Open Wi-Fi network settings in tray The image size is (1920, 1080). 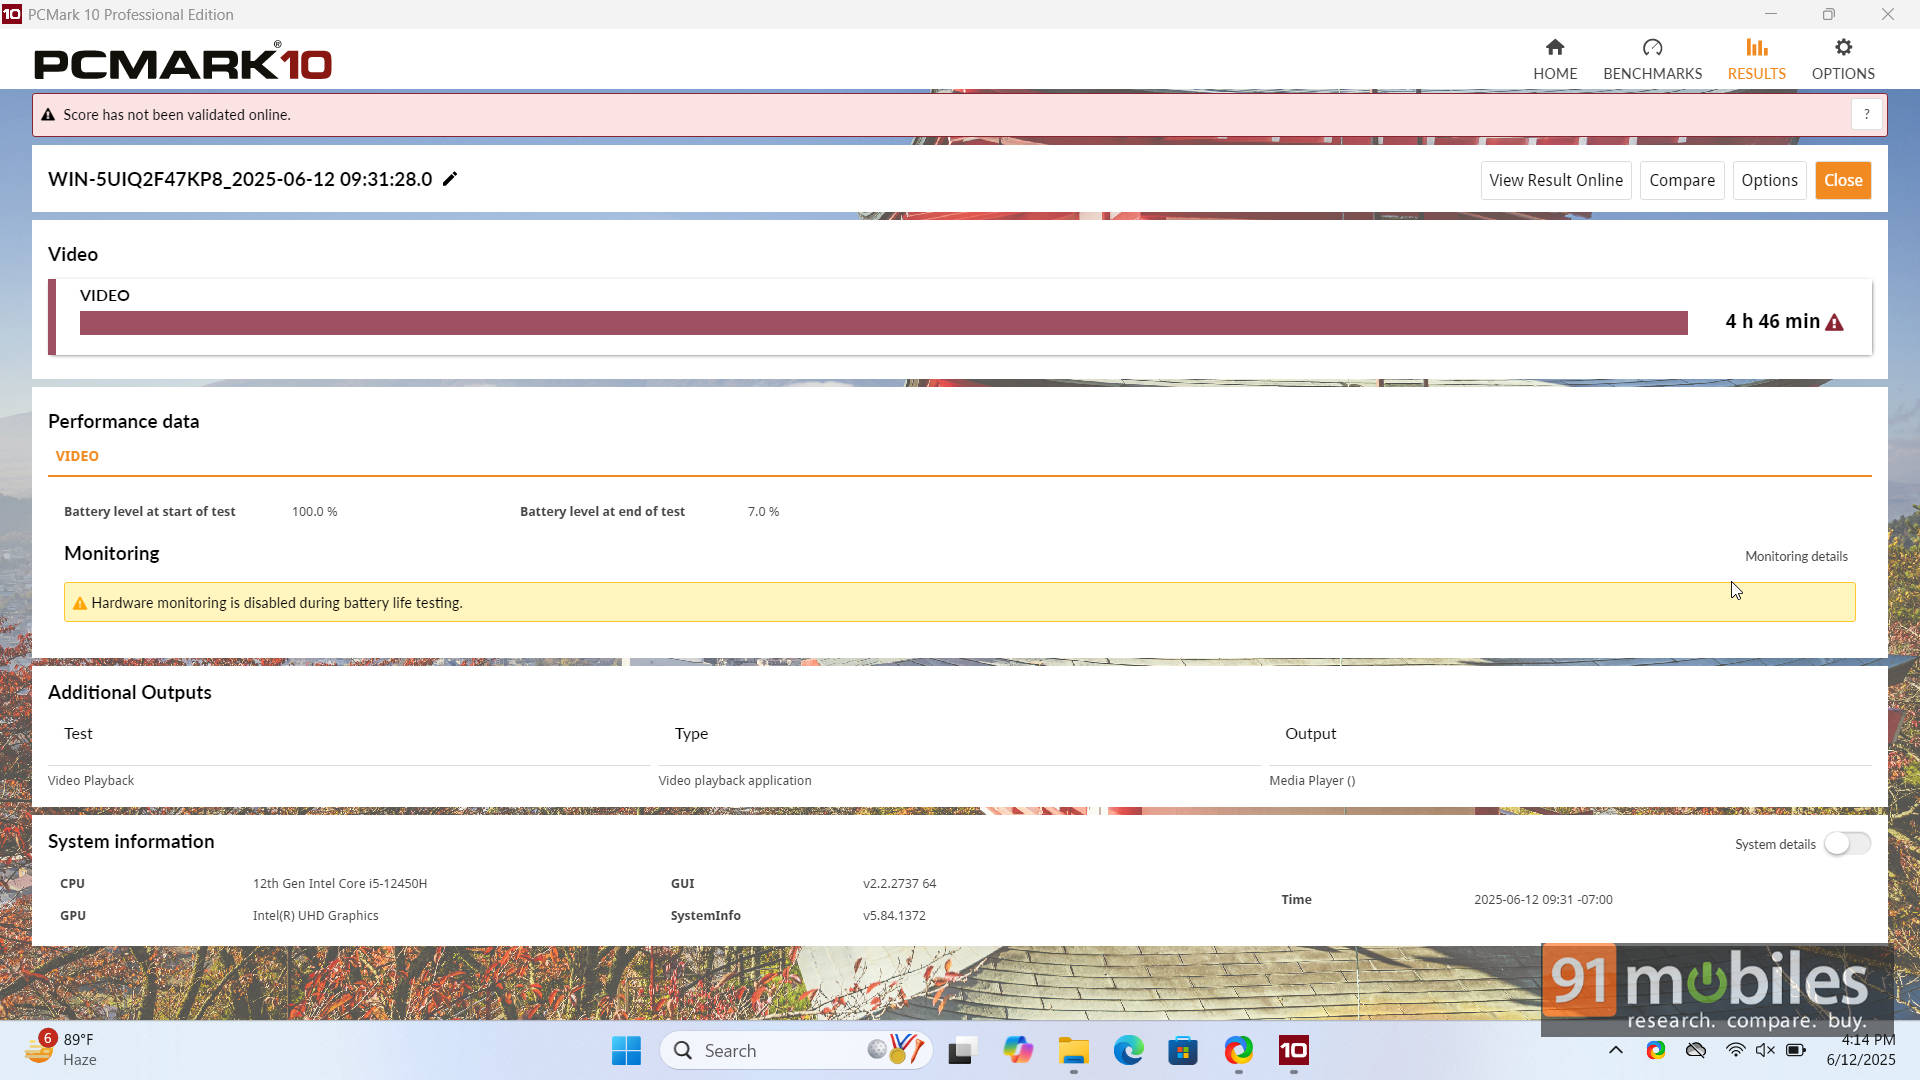coord(1736,1050)
